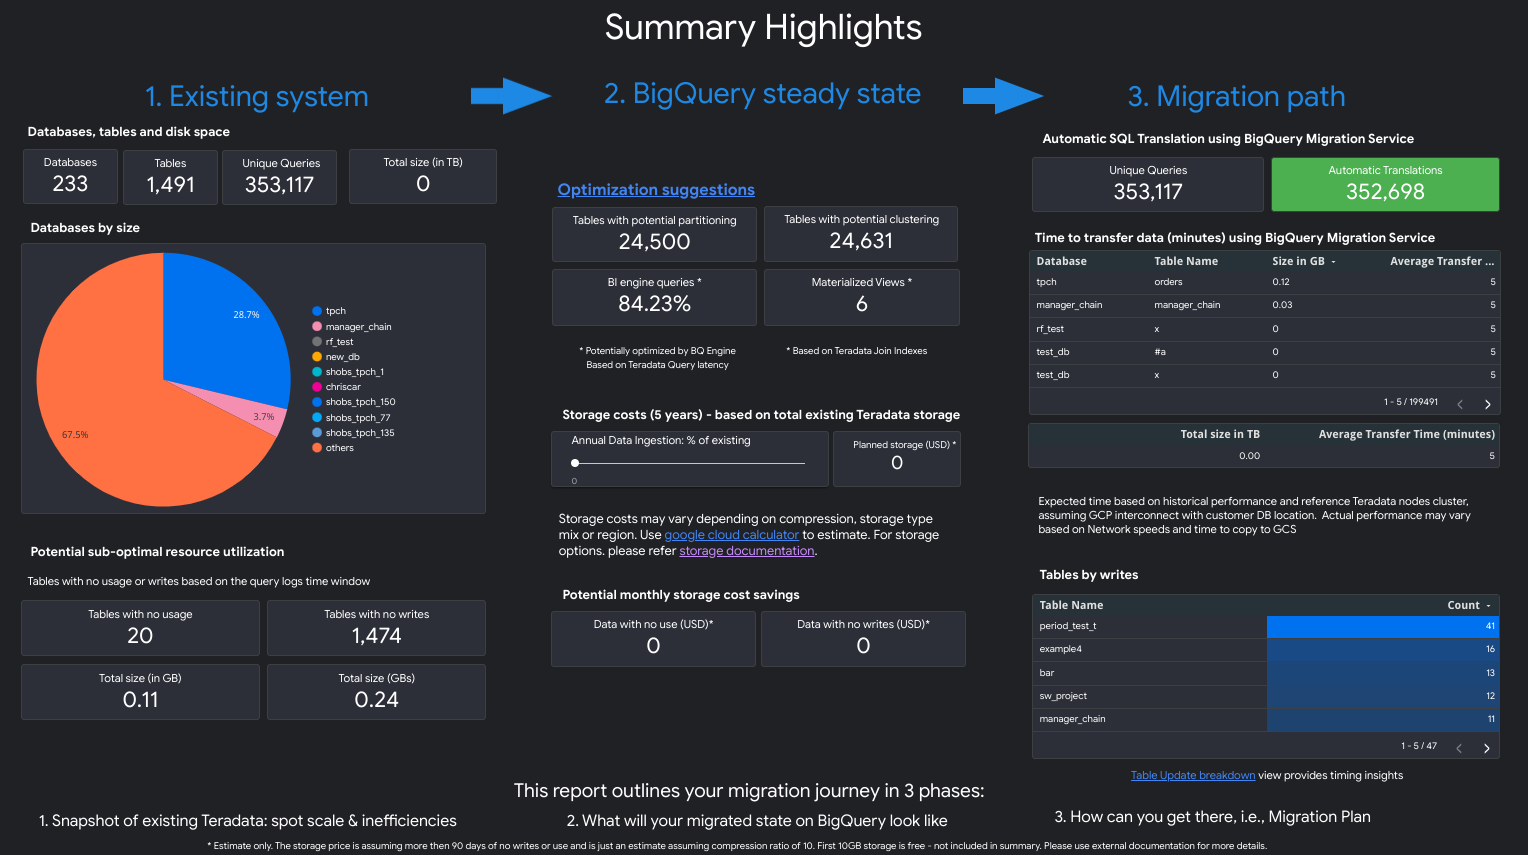This screenshot has height=855, width=1528.
Task: Sort by Size in GB column arrow
Action: coord(1333,262)
